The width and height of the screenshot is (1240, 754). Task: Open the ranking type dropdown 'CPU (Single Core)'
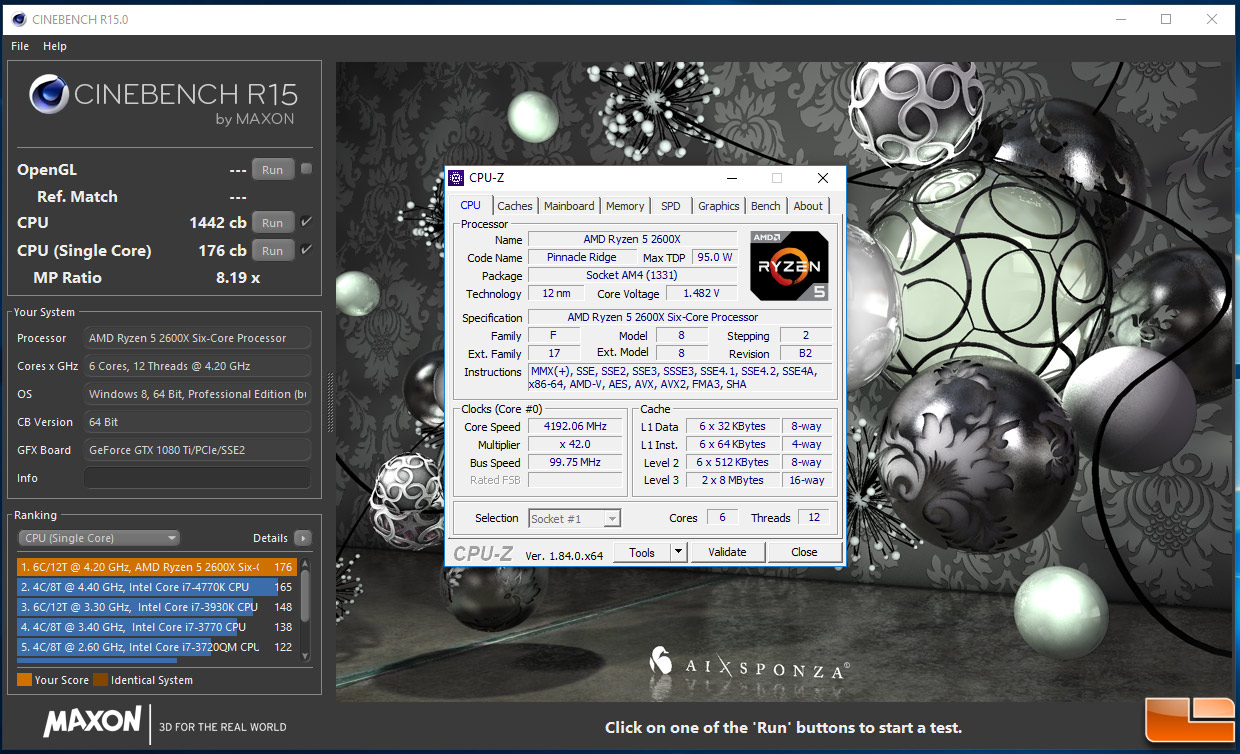(x=99, y=538)
